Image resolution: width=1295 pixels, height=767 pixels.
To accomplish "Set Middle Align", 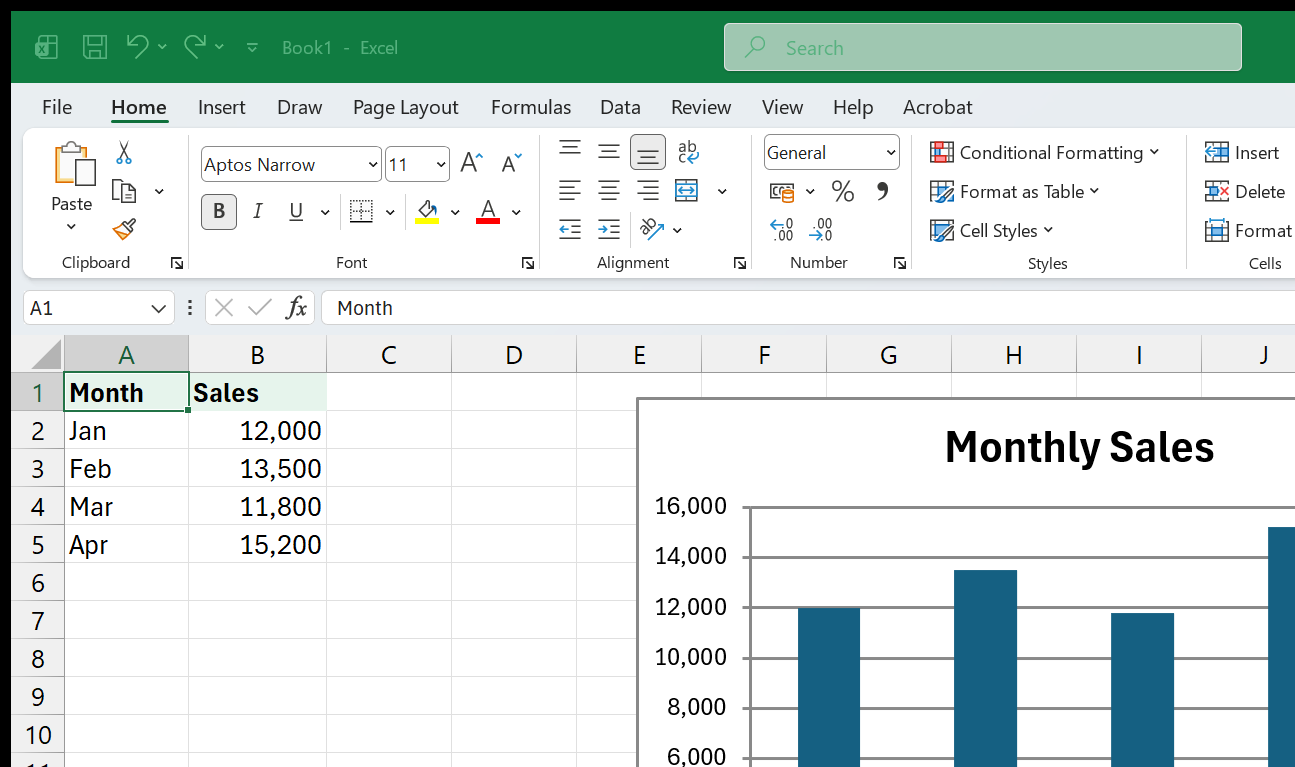I will coord(609,151).
